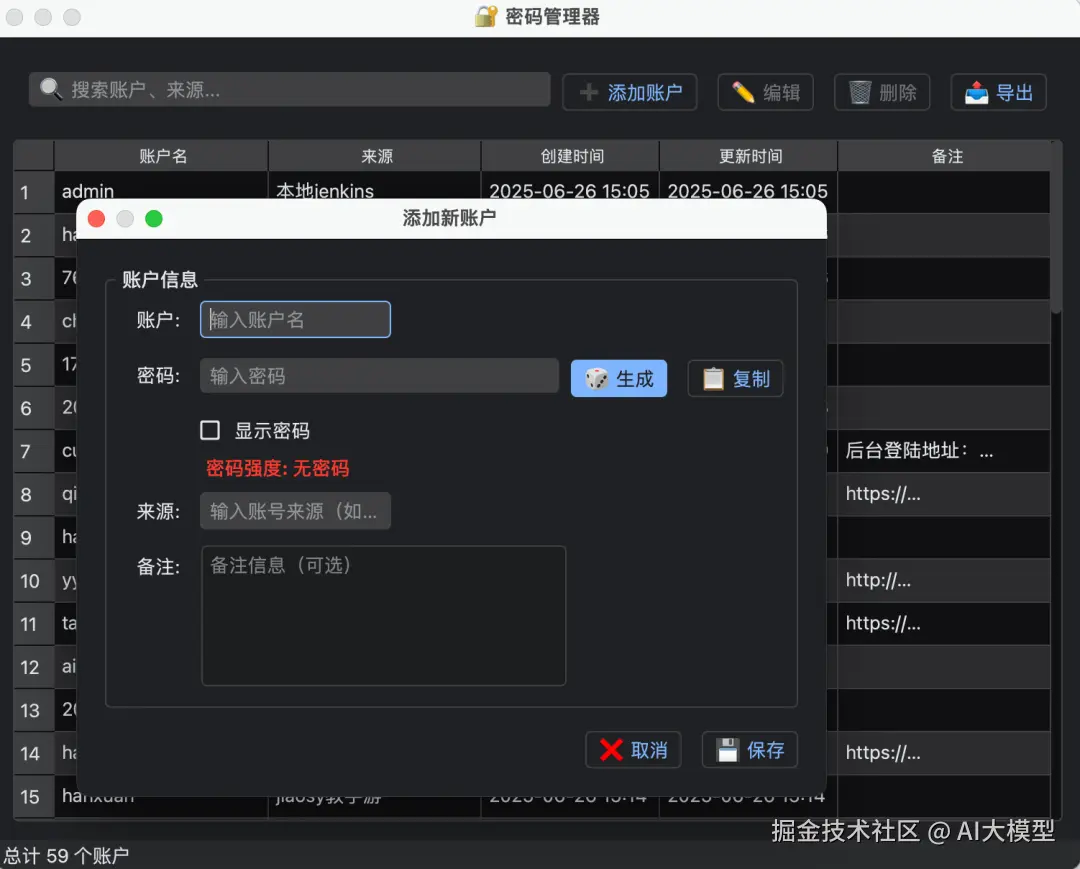Image resolution: width=1080 pixels, height=869 pixels.
Task: Click the dice icon to generate password
Action: [x=597, y=378]
